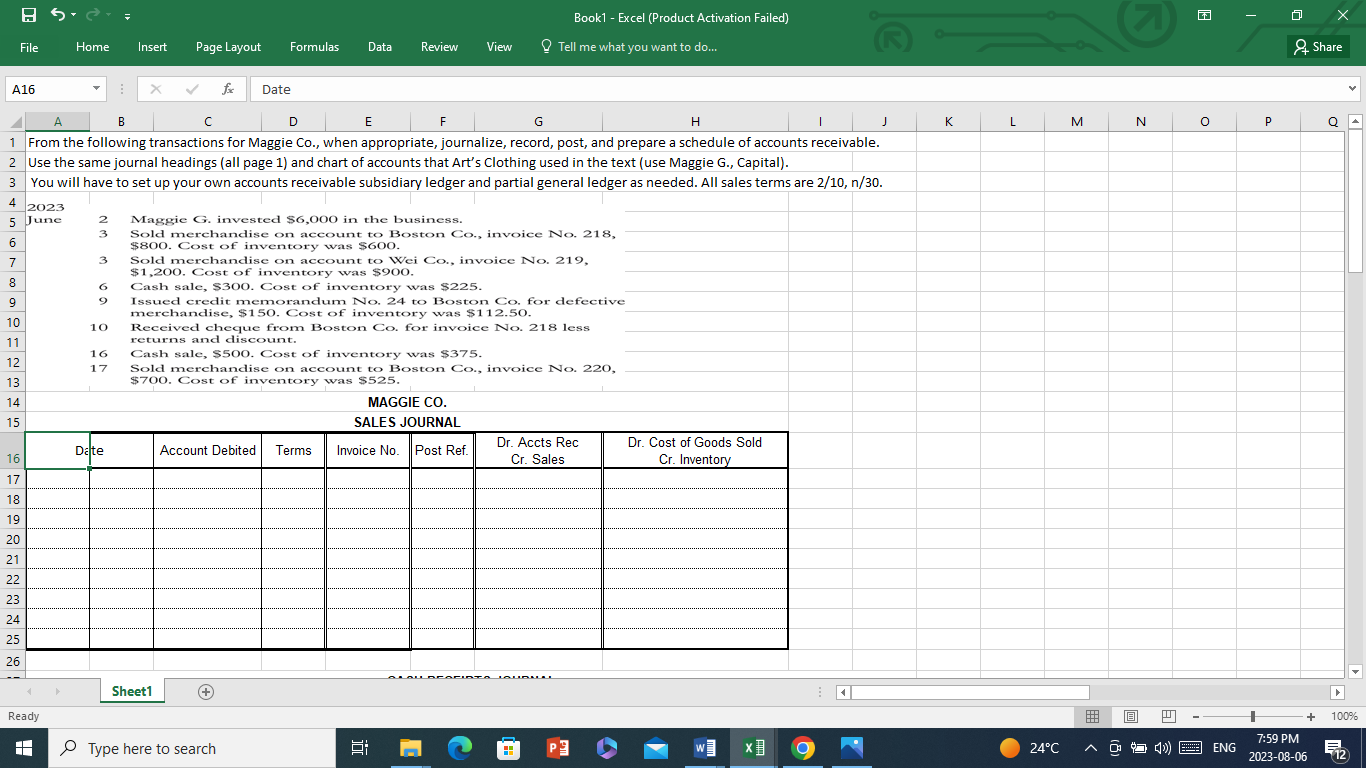Viewport: 1366px width, 768px height.
Task: Toggle Page Layout view in status bar
Action: (1130, 716)
